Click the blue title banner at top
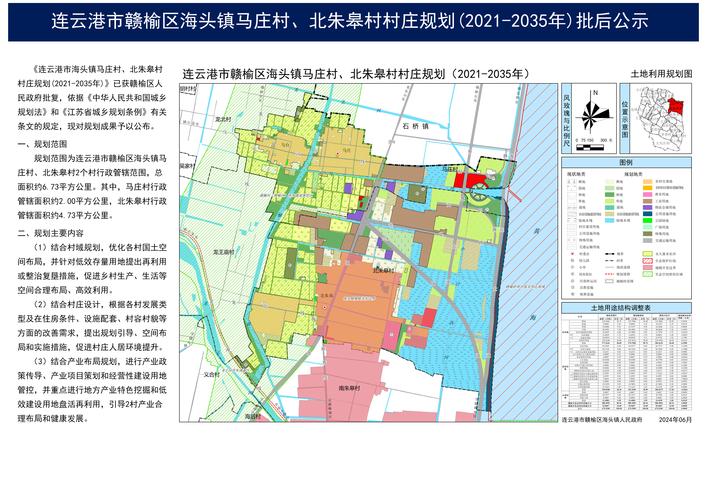Viewport: 707px width, 500px height. click(x=353, y=21)
